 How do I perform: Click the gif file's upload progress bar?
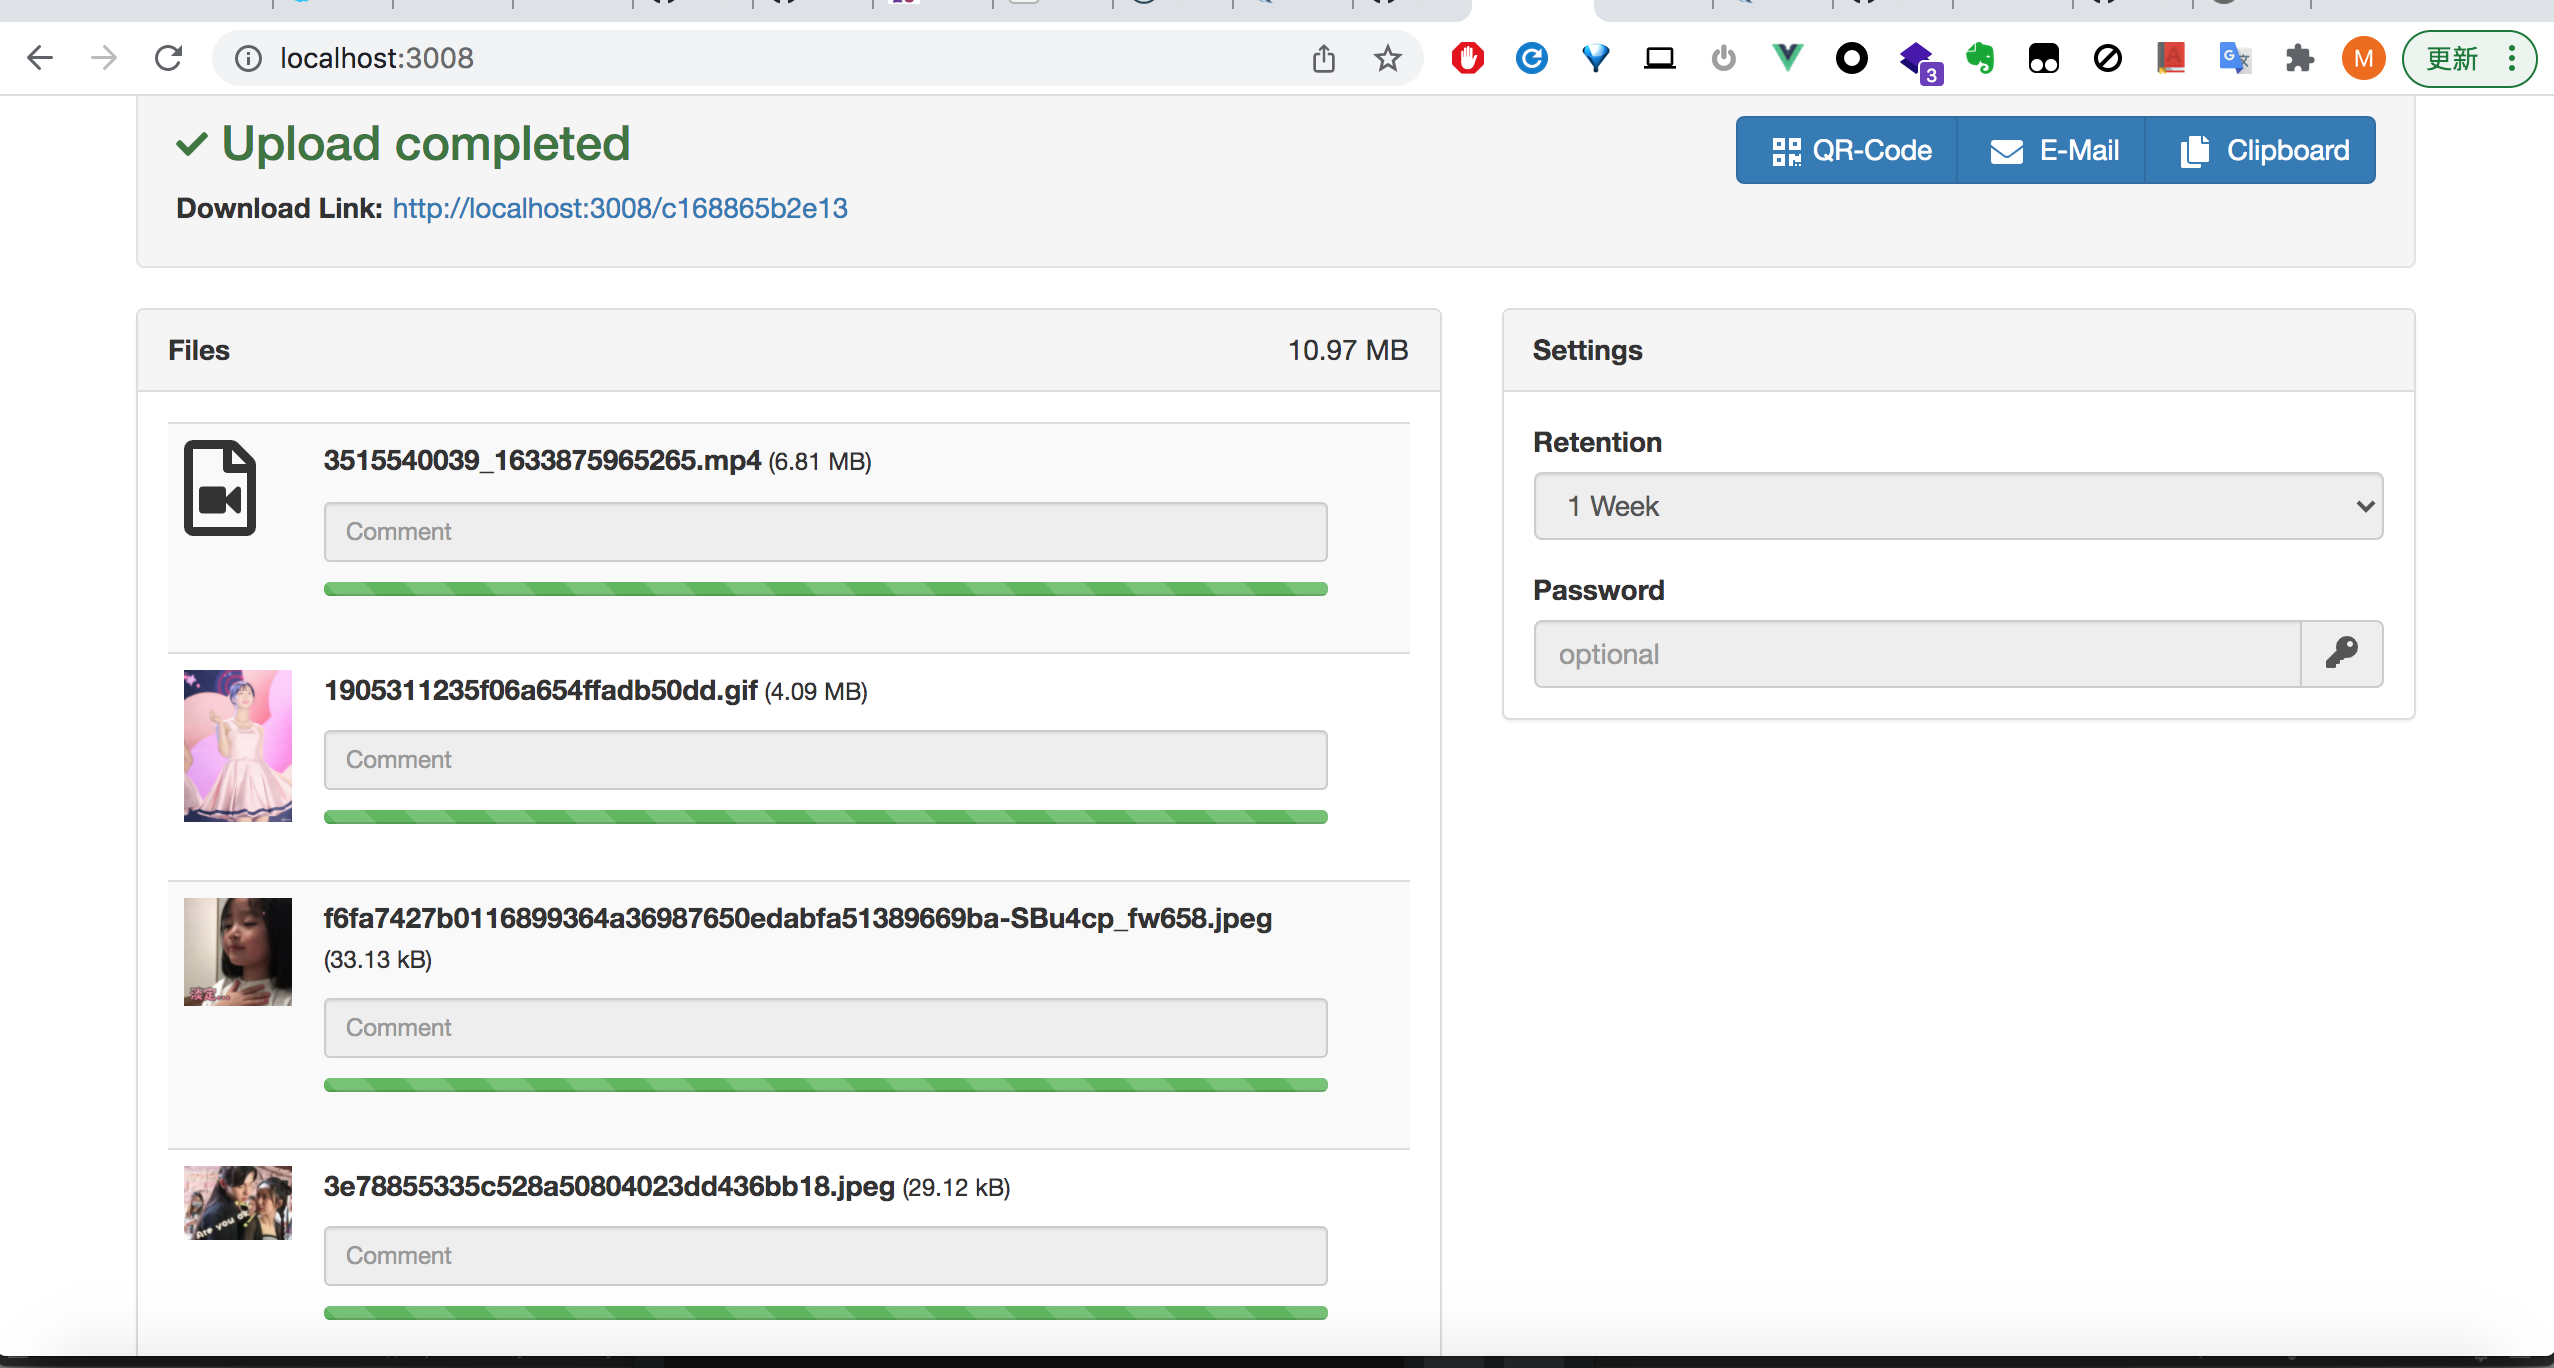[825, 817]
